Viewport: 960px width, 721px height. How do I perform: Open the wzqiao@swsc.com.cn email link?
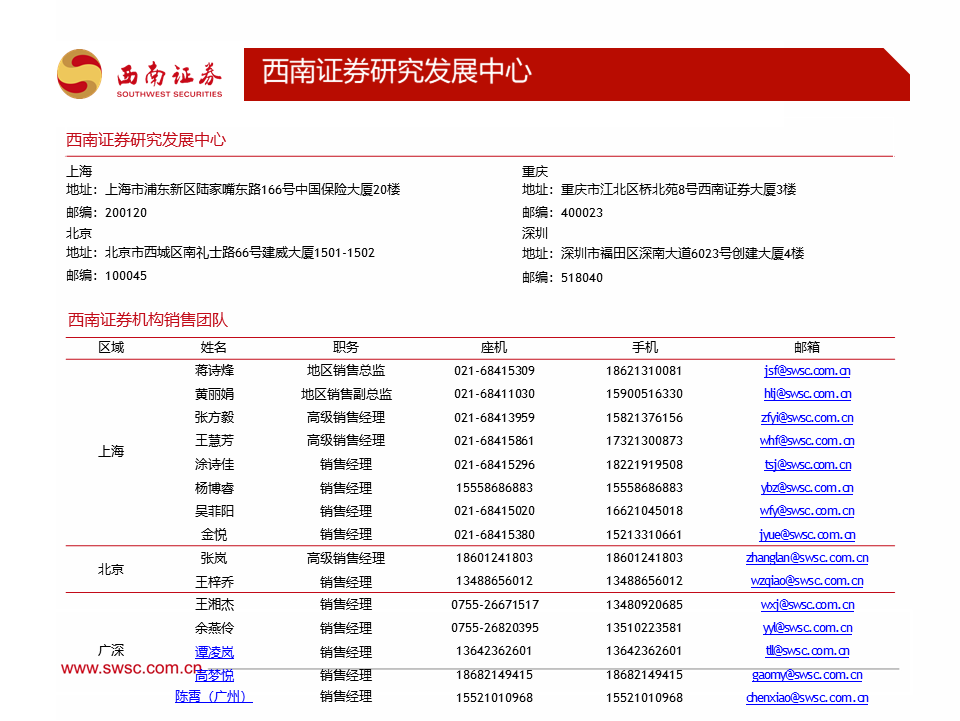pos(807,581)
